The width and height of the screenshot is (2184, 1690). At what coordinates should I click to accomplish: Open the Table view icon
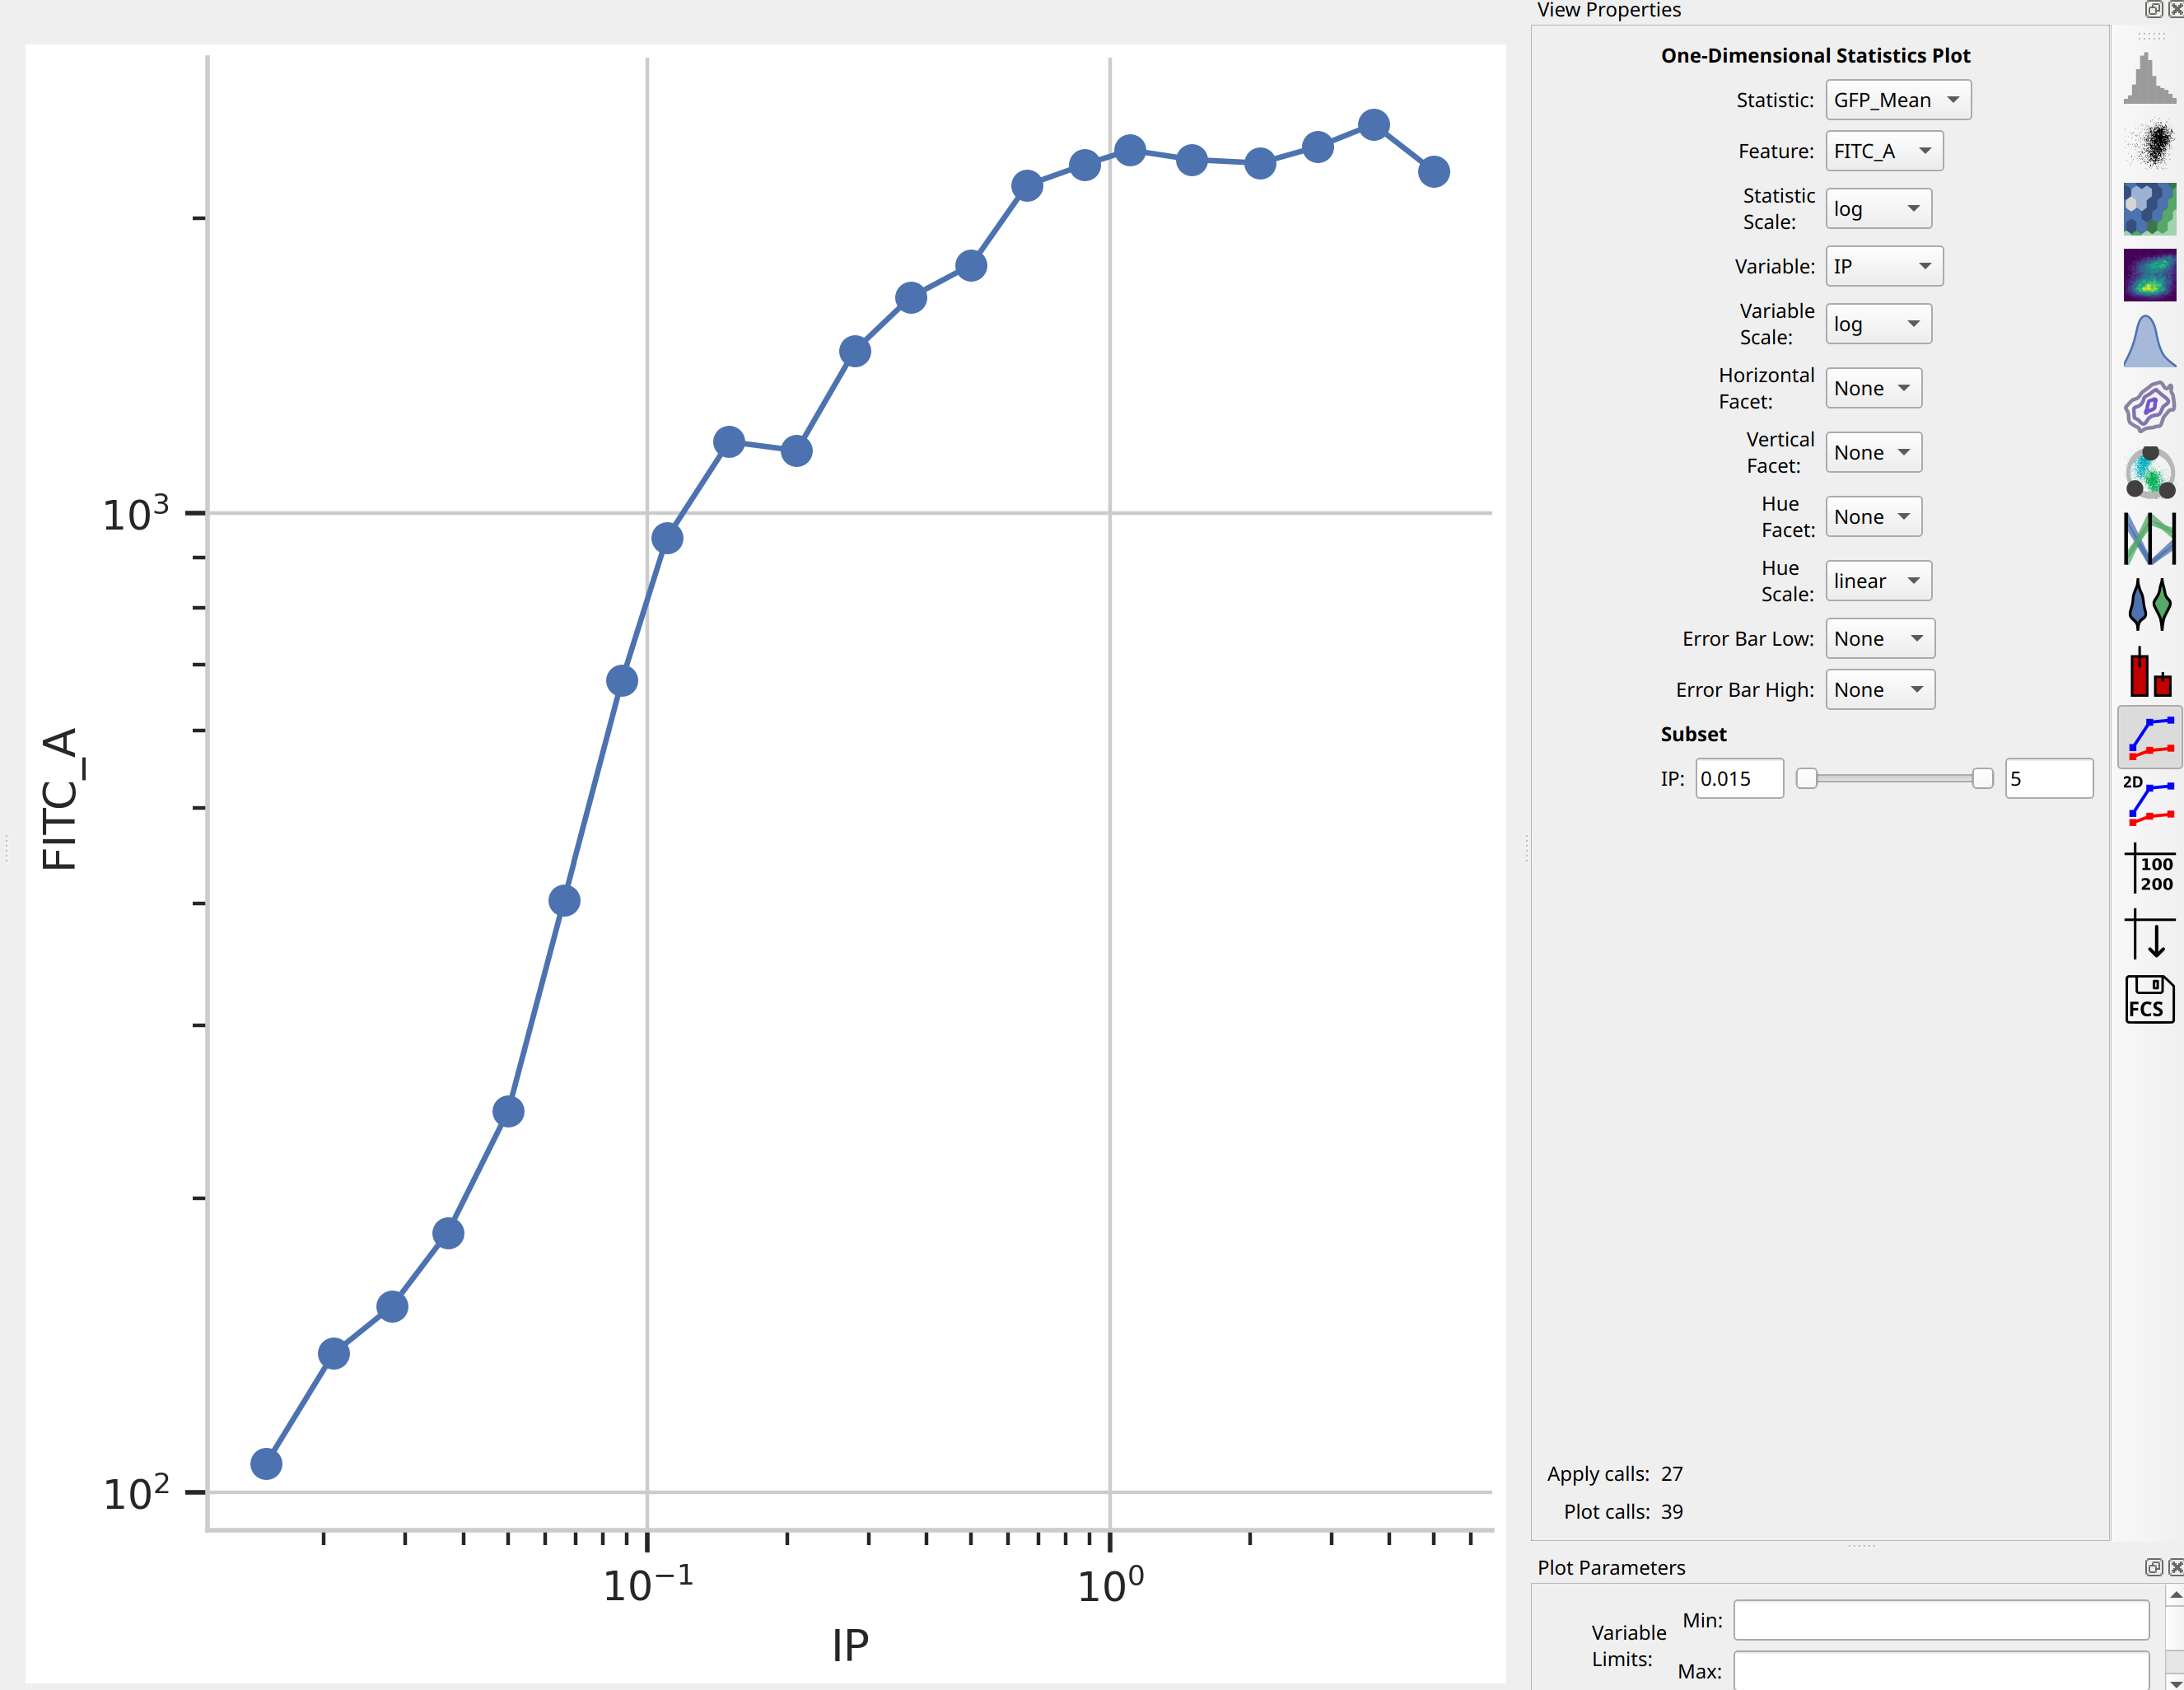2149,868
